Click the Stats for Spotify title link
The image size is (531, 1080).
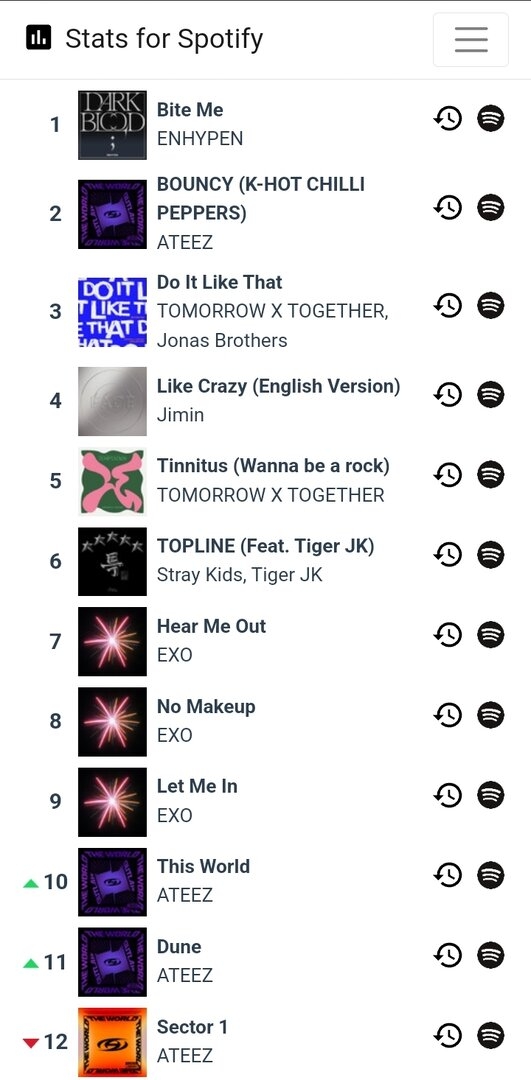coord(164,39)
